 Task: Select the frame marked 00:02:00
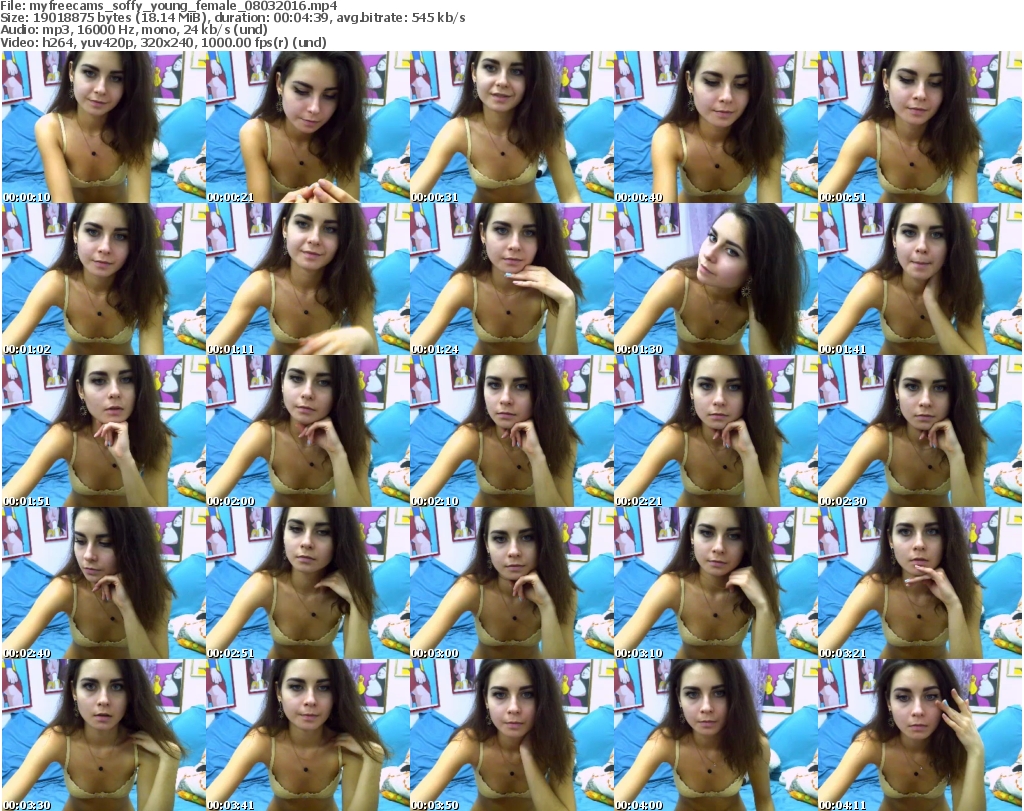point(307,431)
